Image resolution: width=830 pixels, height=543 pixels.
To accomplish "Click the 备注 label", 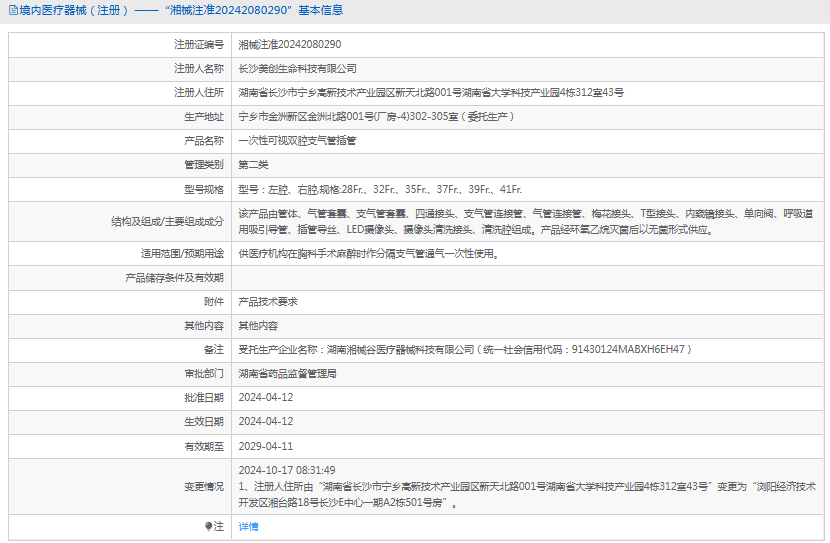I will tap(214, 350).
